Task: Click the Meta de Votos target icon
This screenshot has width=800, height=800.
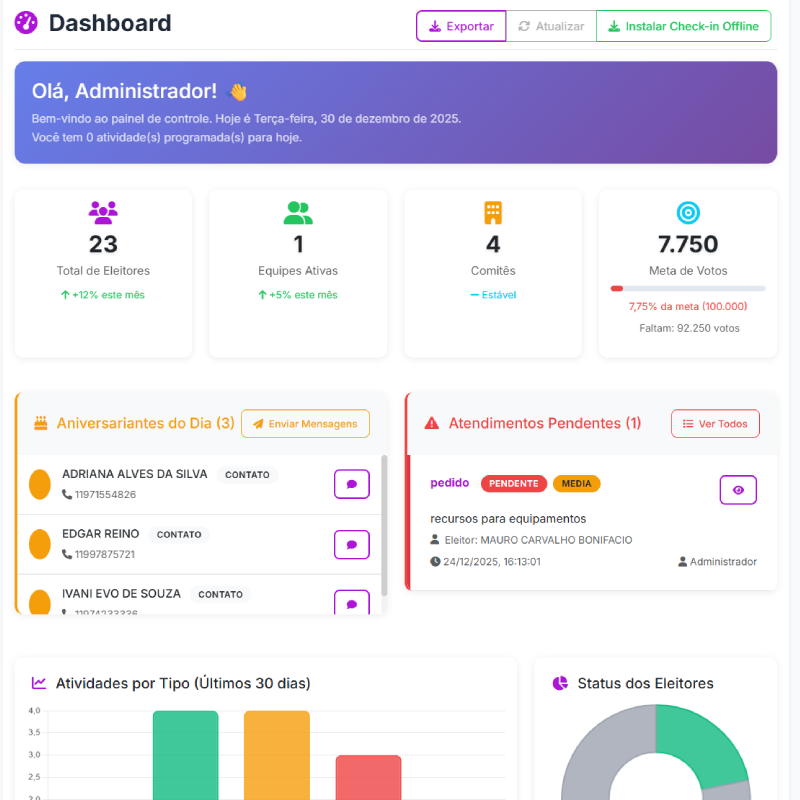Action: click(688, 212)
